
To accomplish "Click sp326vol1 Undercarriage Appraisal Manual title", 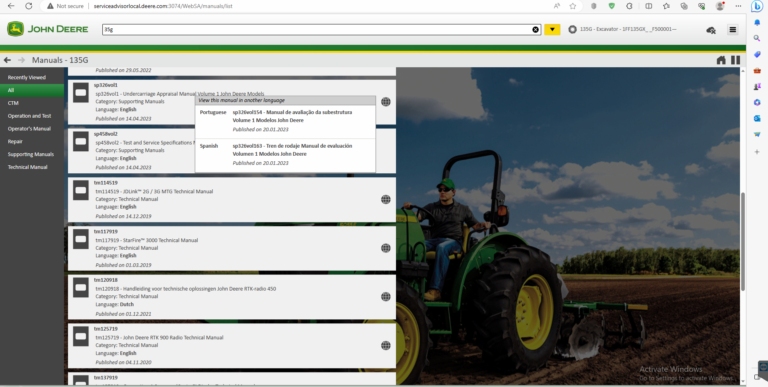I will point(180,94).
